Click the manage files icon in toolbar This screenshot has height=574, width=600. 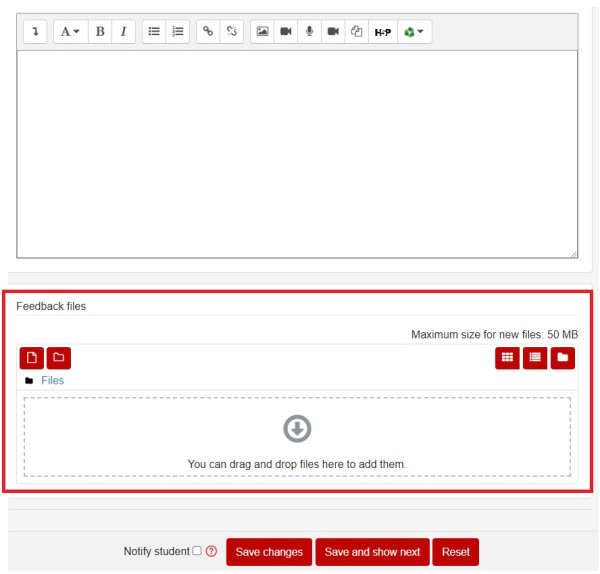coord(356,32)
